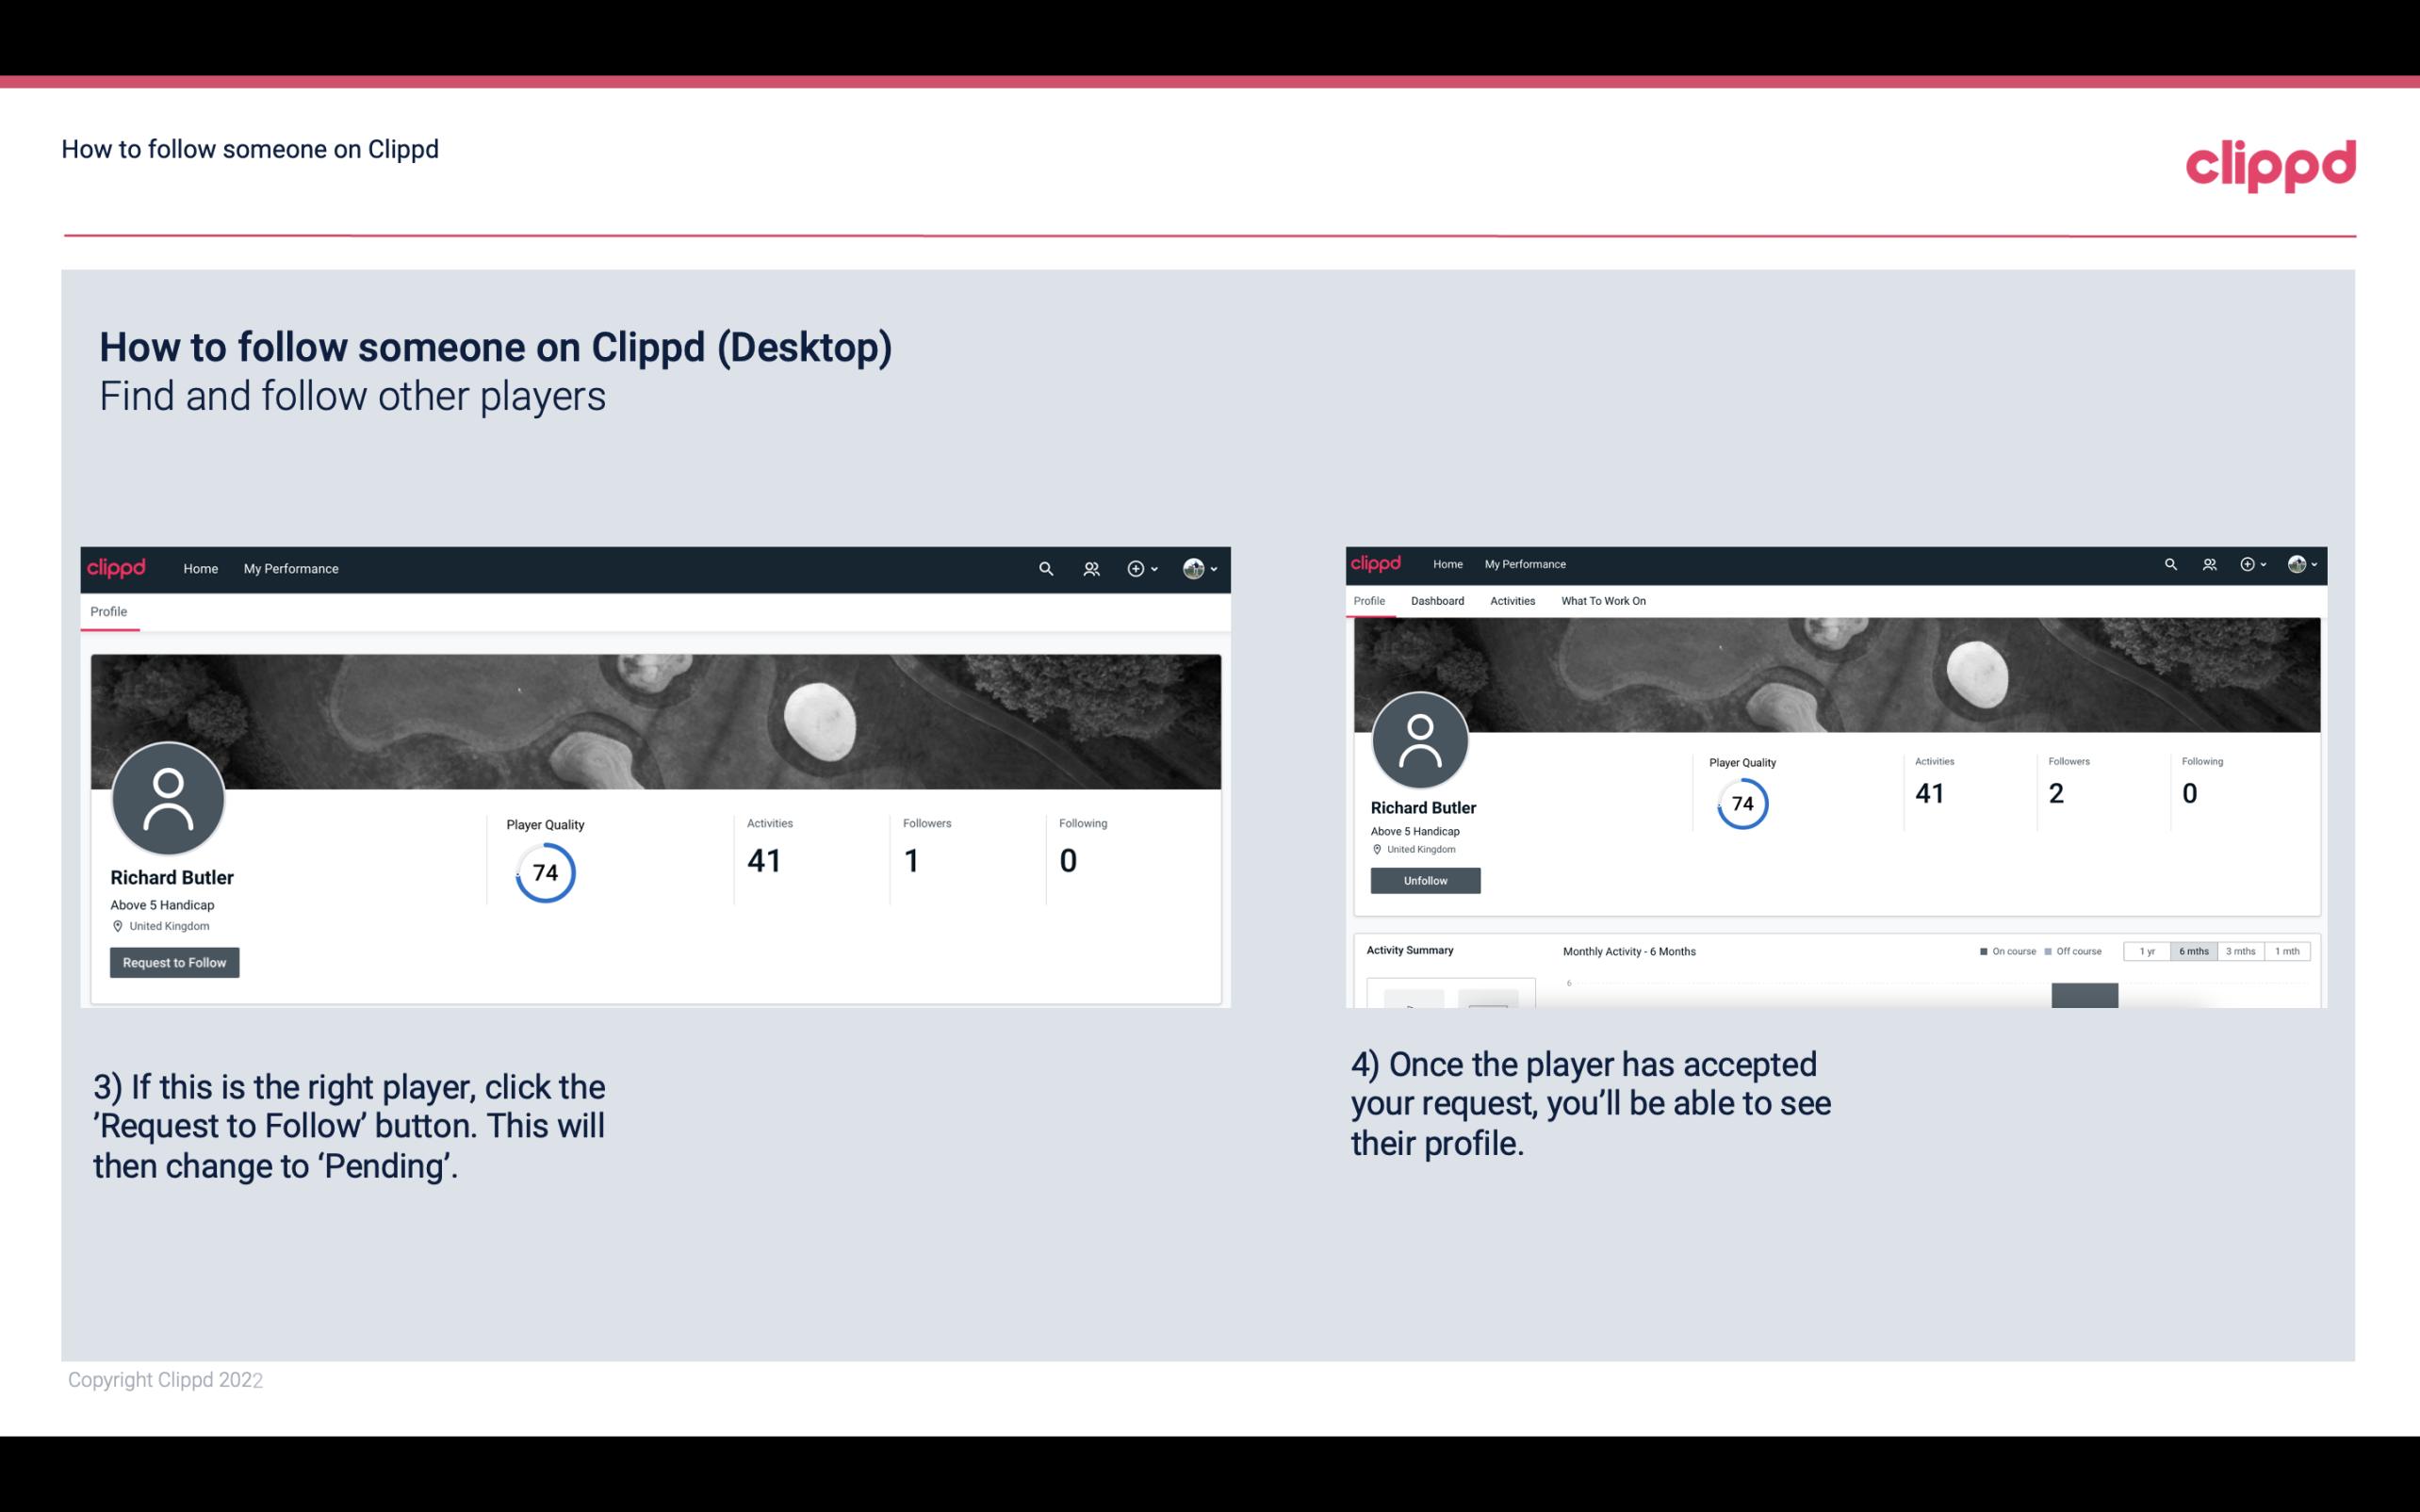2420x1512 pixels.
Task: Expand the settings dropdown in right screenshot
Action: (2305, 562)
